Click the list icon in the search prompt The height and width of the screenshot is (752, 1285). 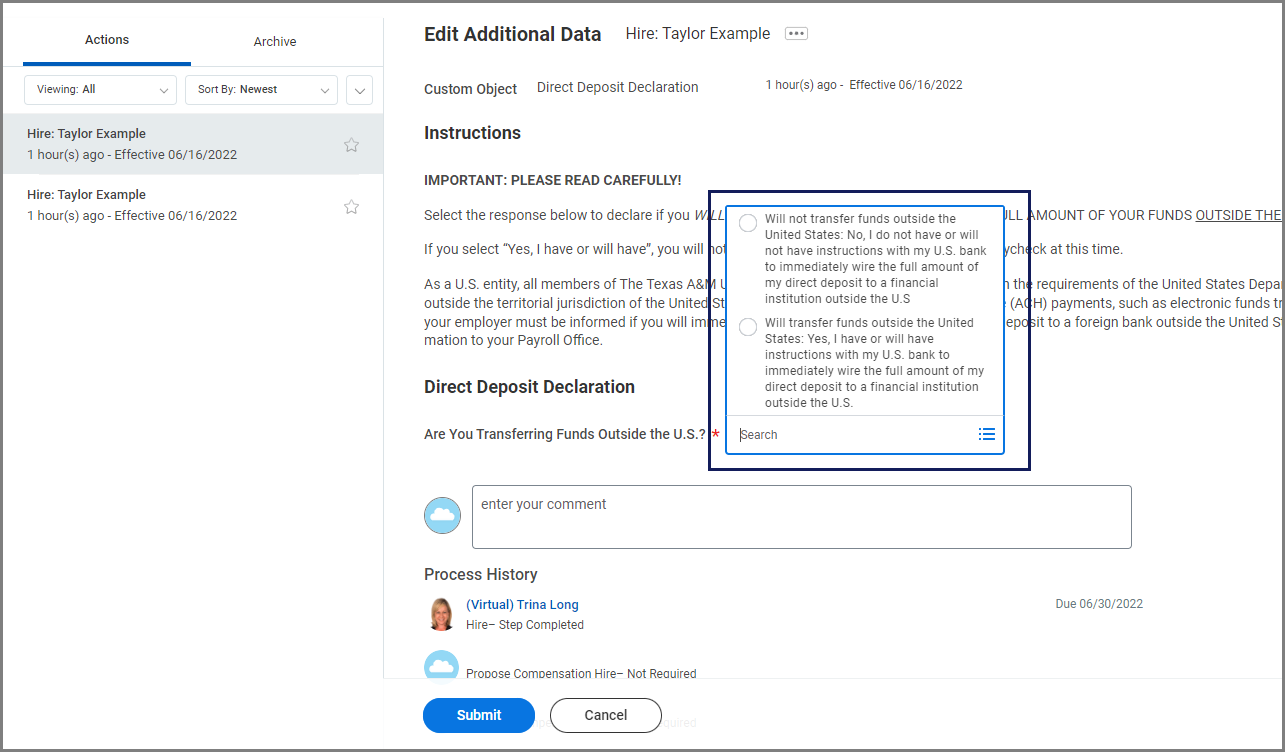point(986,434)
